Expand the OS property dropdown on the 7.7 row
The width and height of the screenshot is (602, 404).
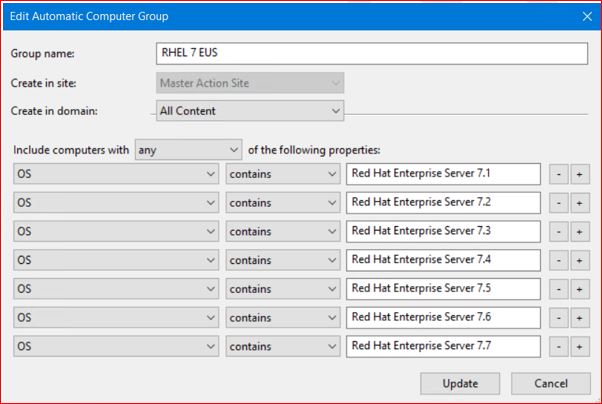[116, 346]
